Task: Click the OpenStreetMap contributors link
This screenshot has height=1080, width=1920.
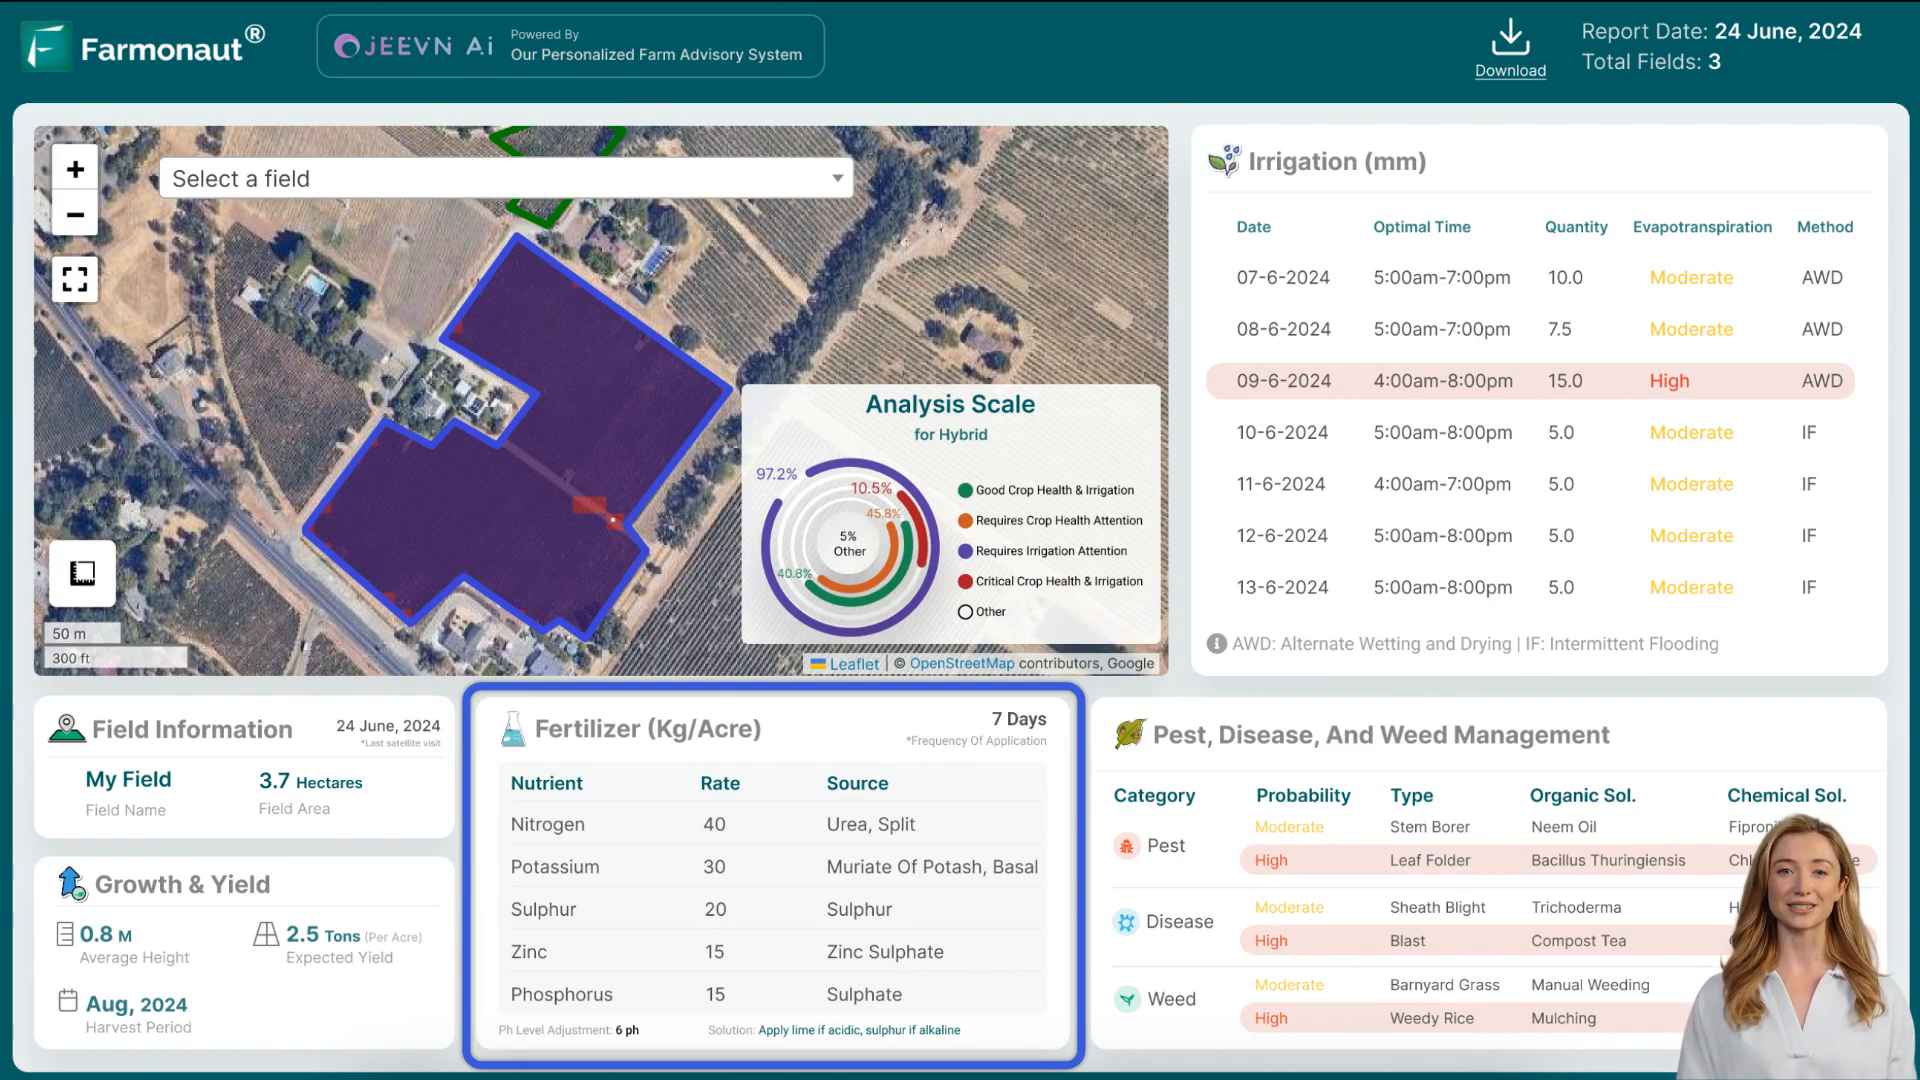Action: (x=963, y=663)
